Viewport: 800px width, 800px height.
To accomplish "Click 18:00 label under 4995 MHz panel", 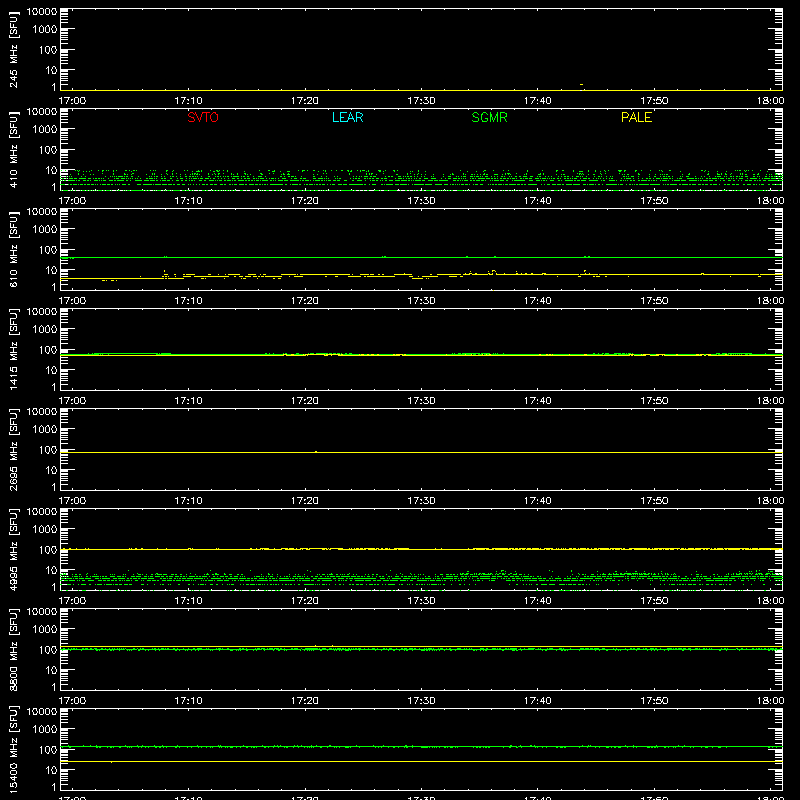I will pos(770,601).
